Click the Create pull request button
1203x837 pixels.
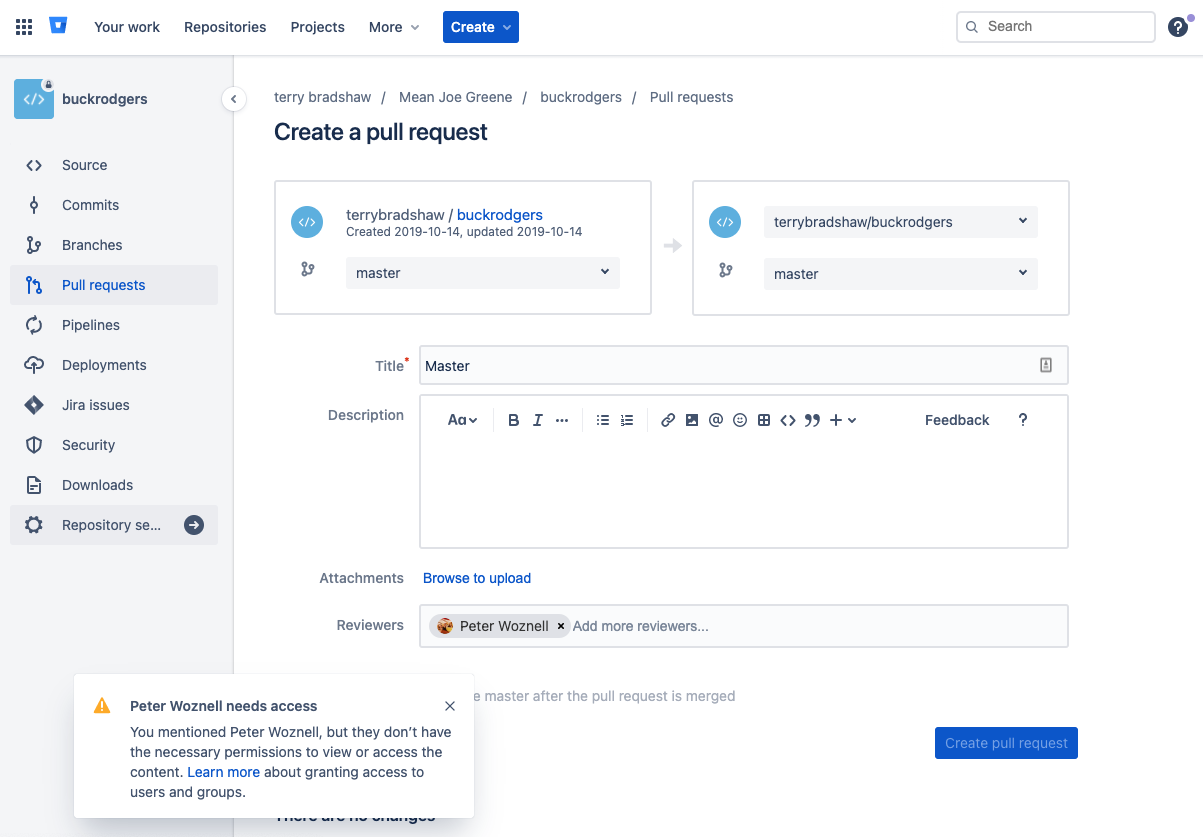coord(1006,743)
